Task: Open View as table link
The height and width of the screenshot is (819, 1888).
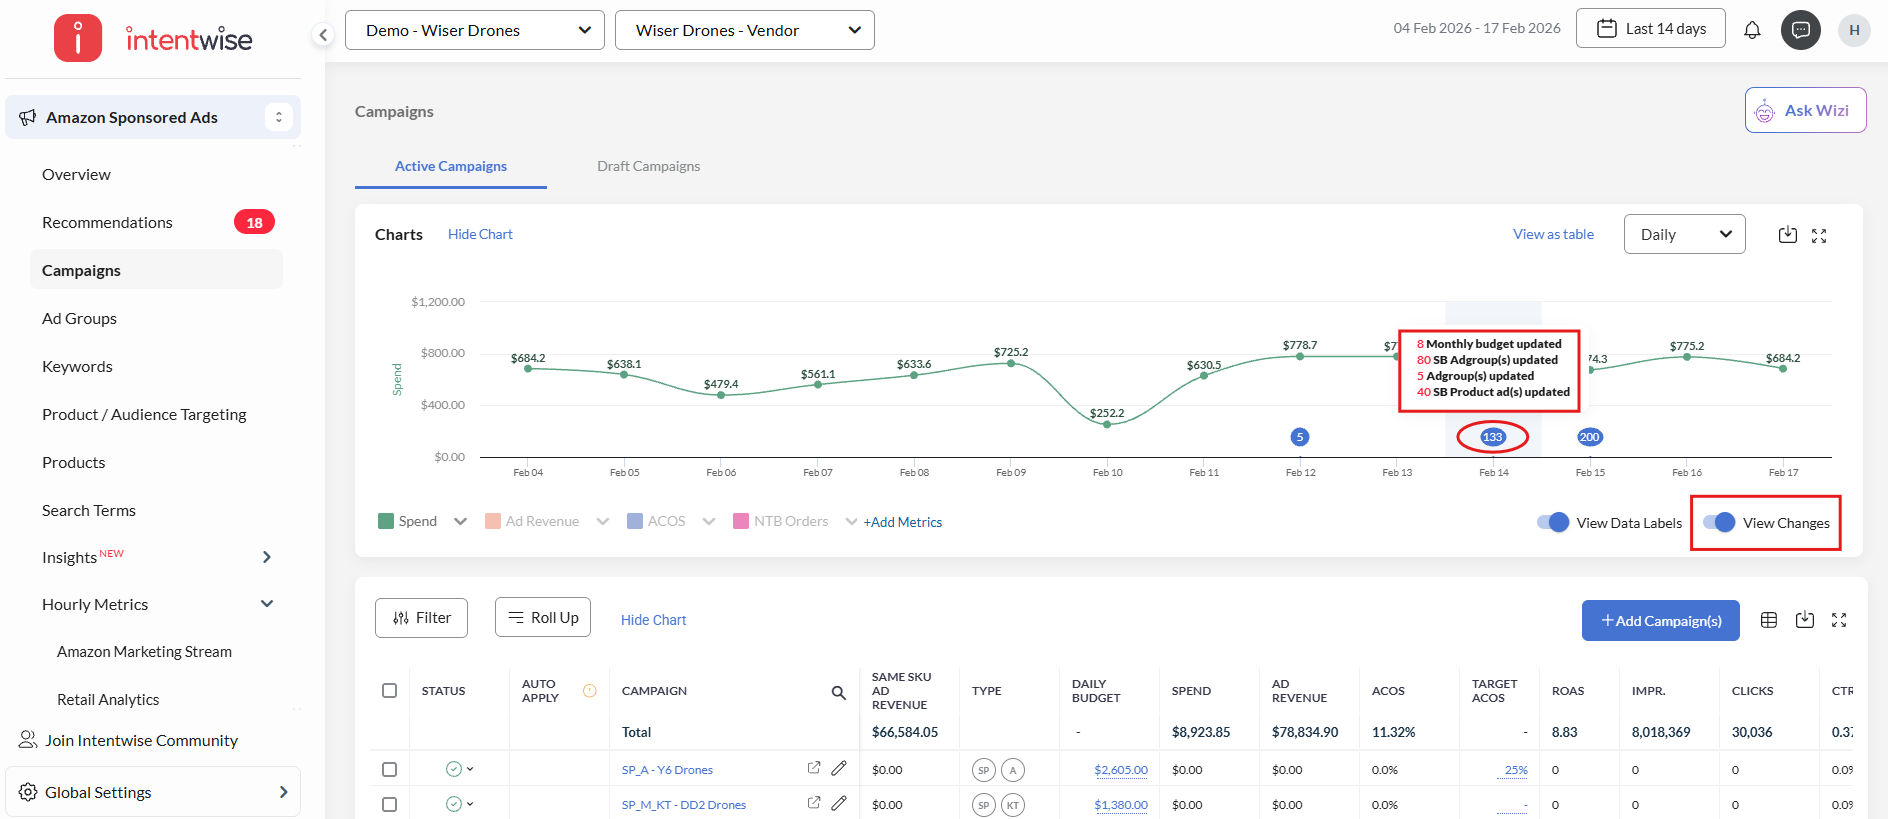Action: [1553, 234]
